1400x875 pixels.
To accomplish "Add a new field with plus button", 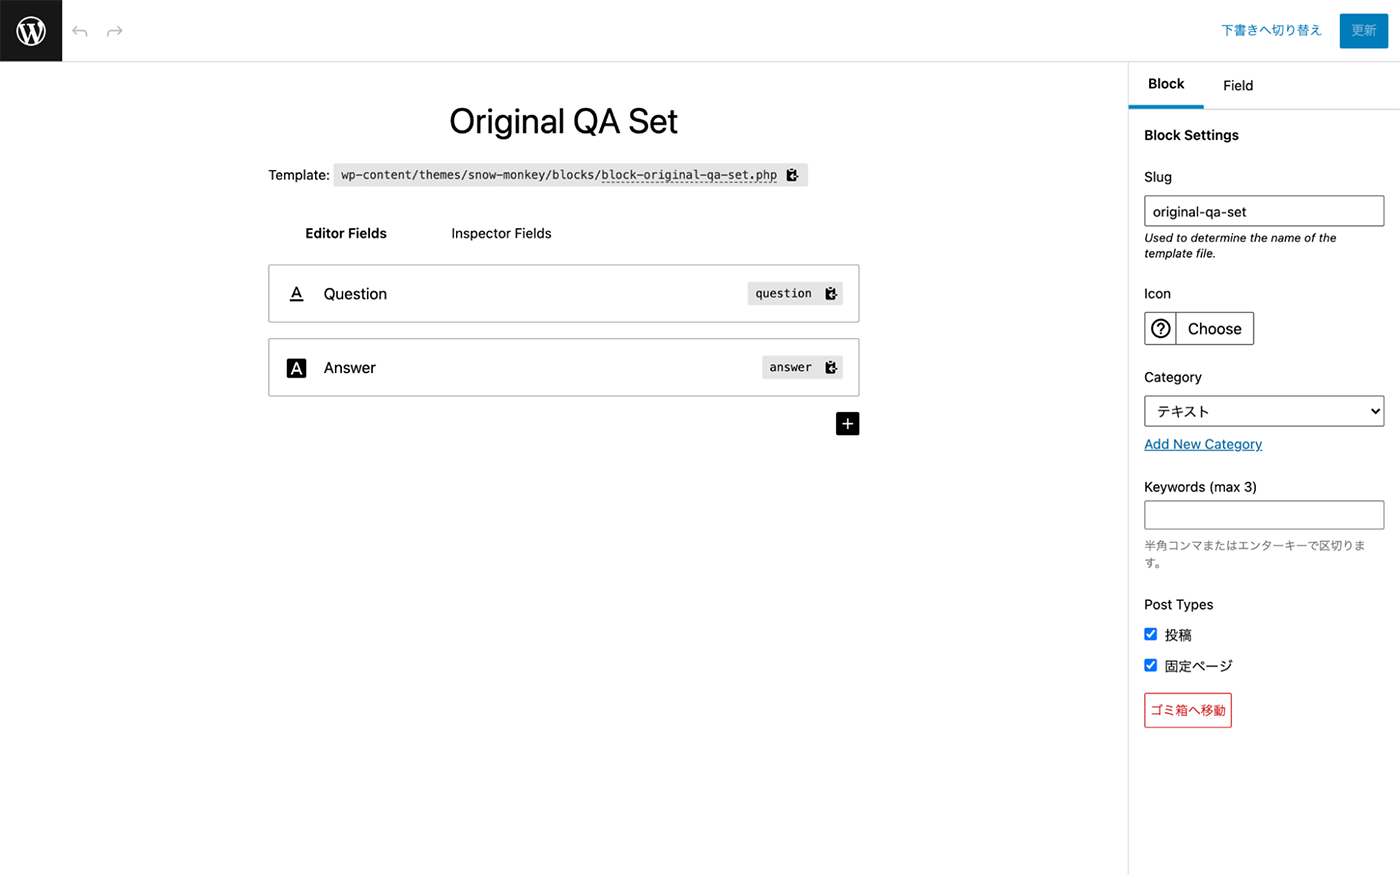I will 847,424.
